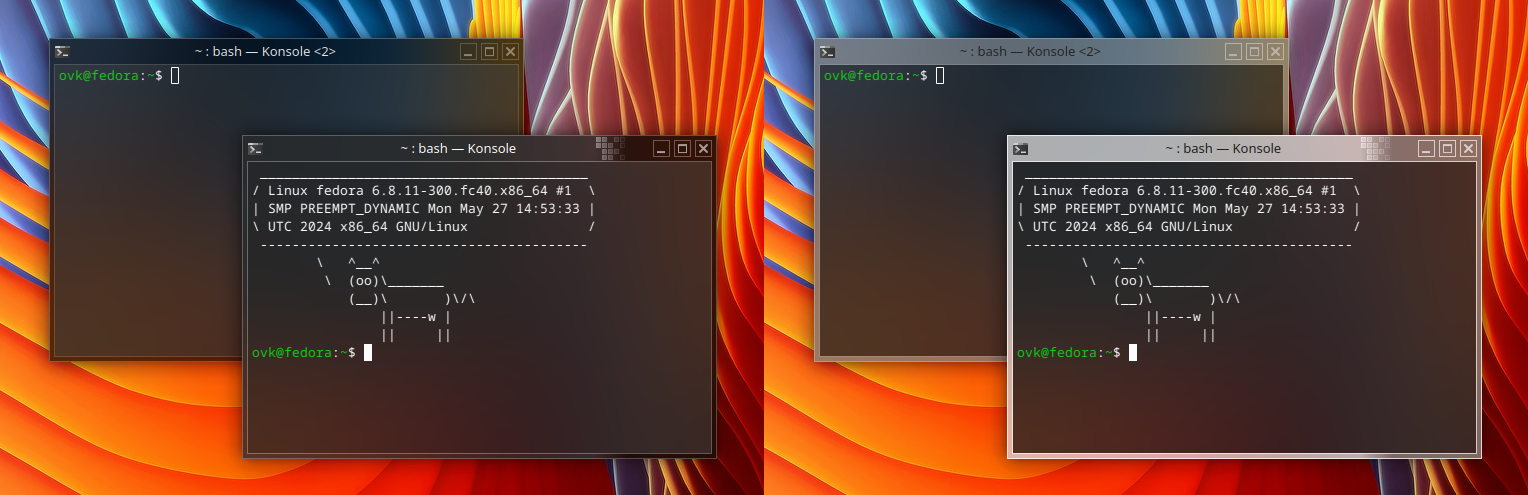Close the dark-themed cowsay Konsole window
Screen dimensions: 1528x495
coord(703,148)
